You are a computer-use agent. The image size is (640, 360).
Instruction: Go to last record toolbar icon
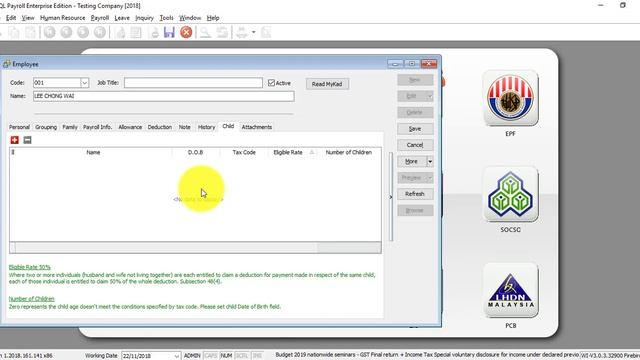pos(100,32)
